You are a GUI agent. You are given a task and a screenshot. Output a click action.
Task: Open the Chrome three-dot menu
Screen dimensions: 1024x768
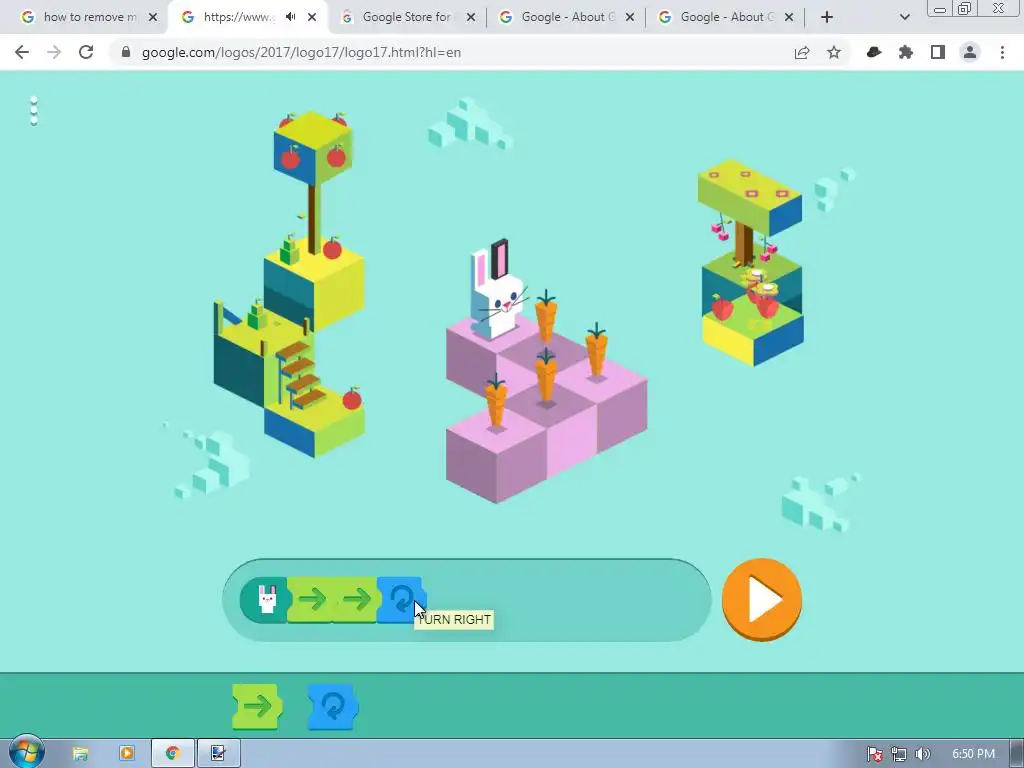coord(1002,52)
